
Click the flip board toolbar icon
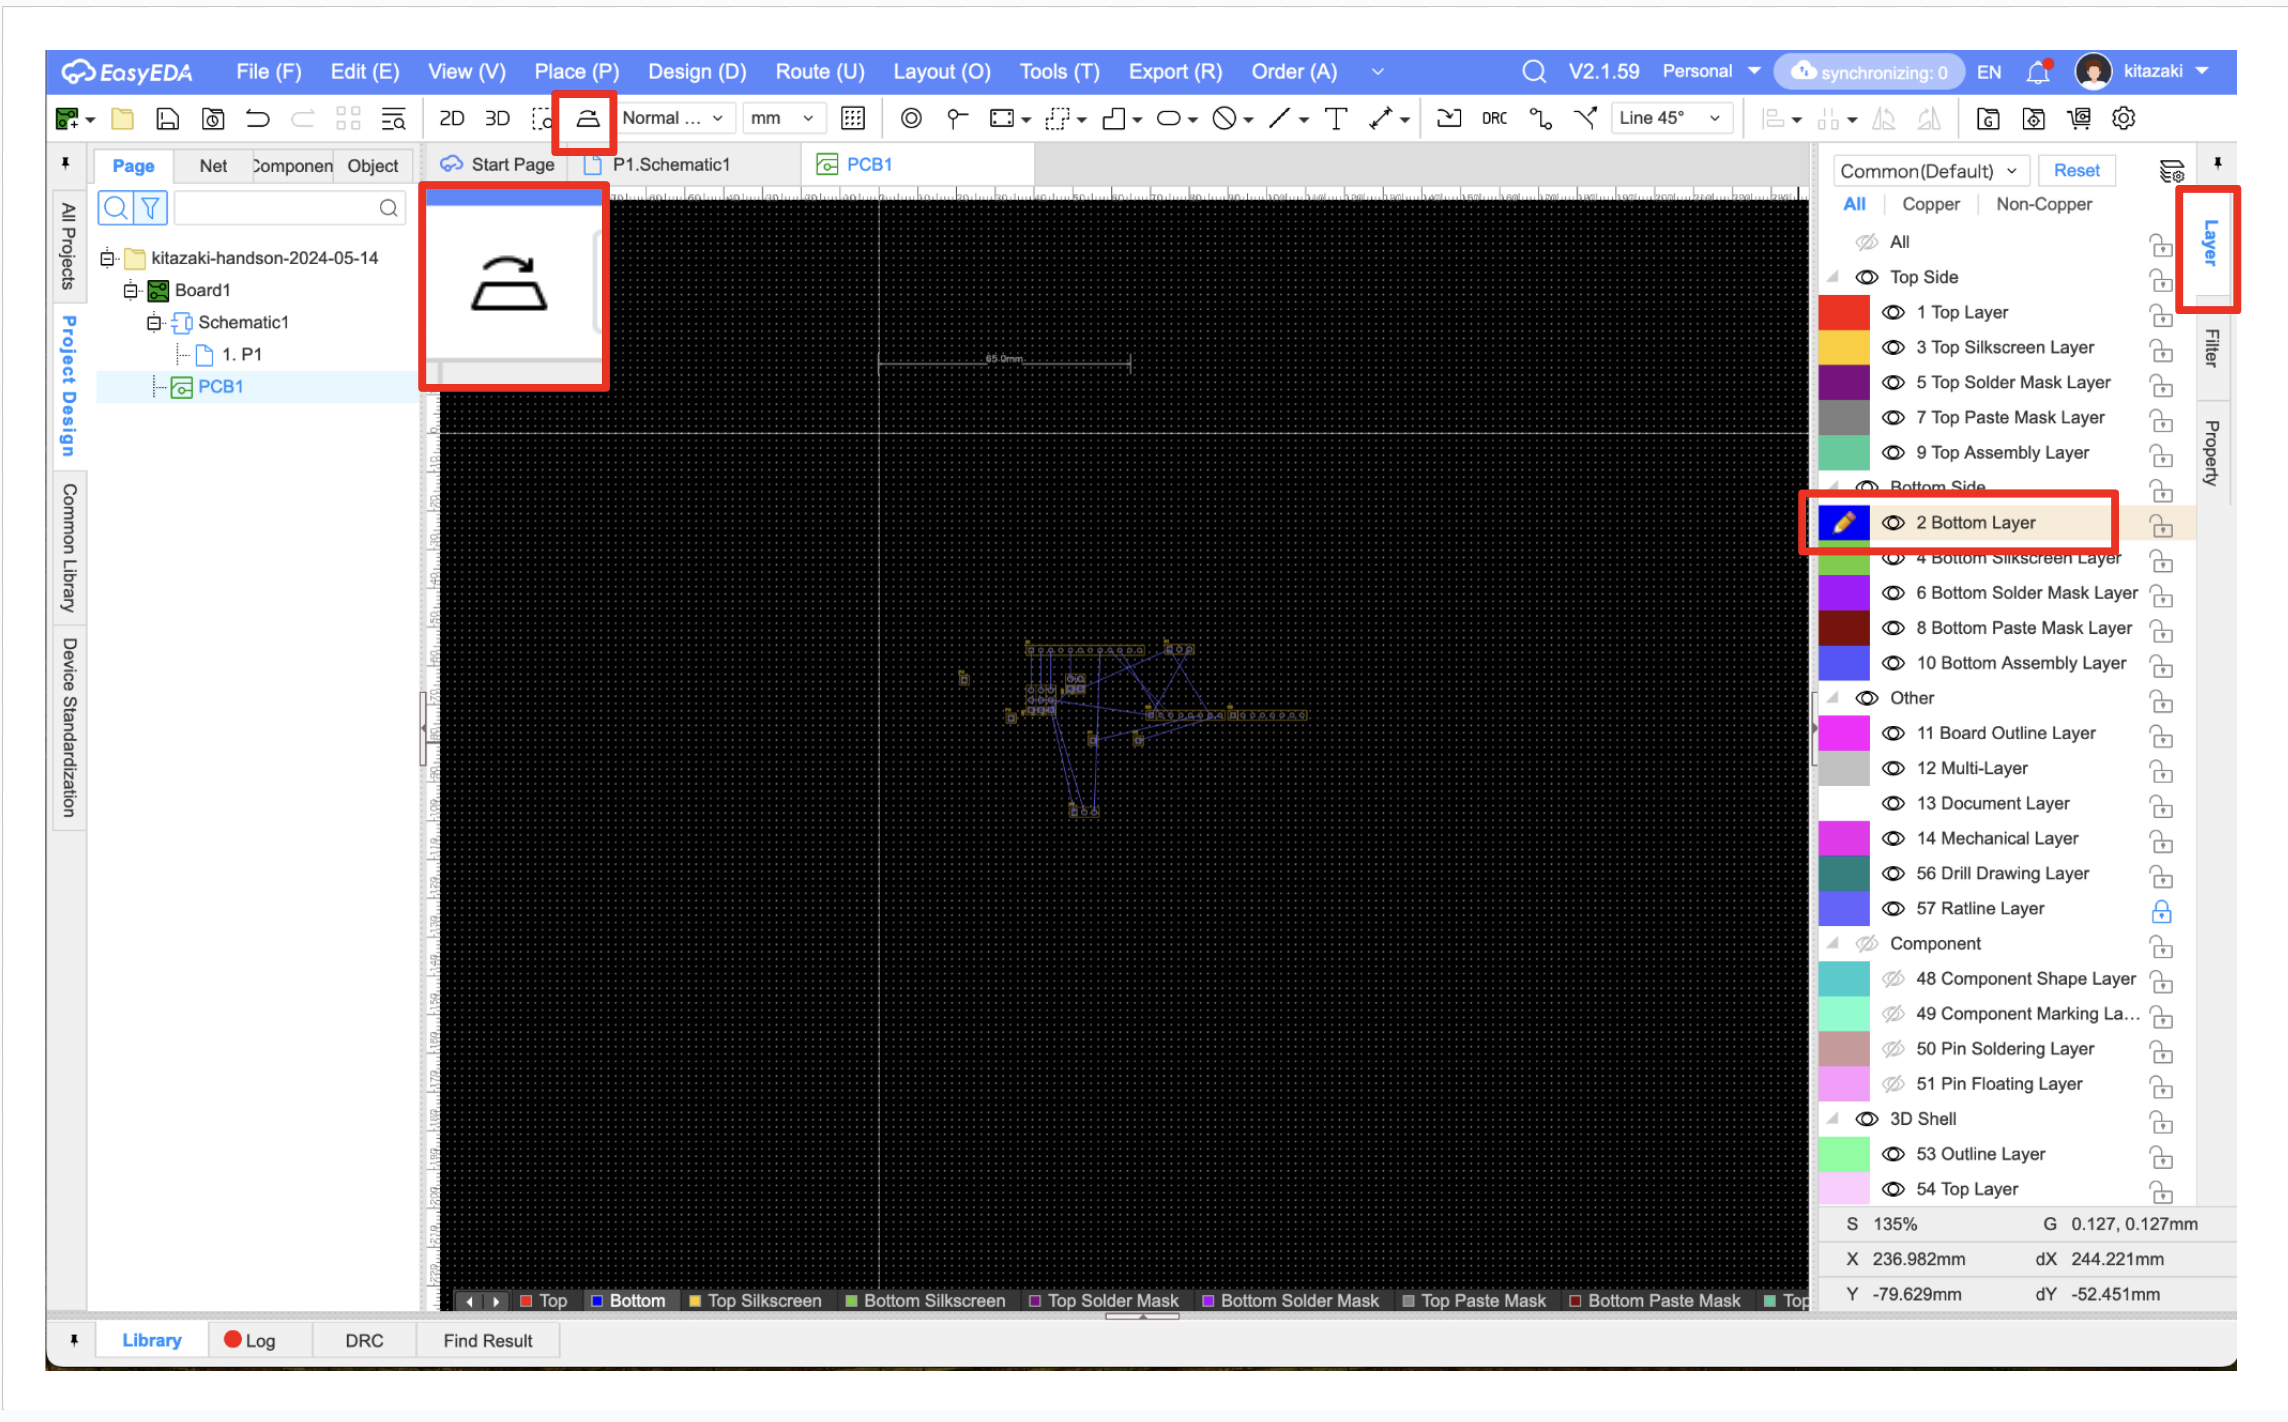point(587,119)
